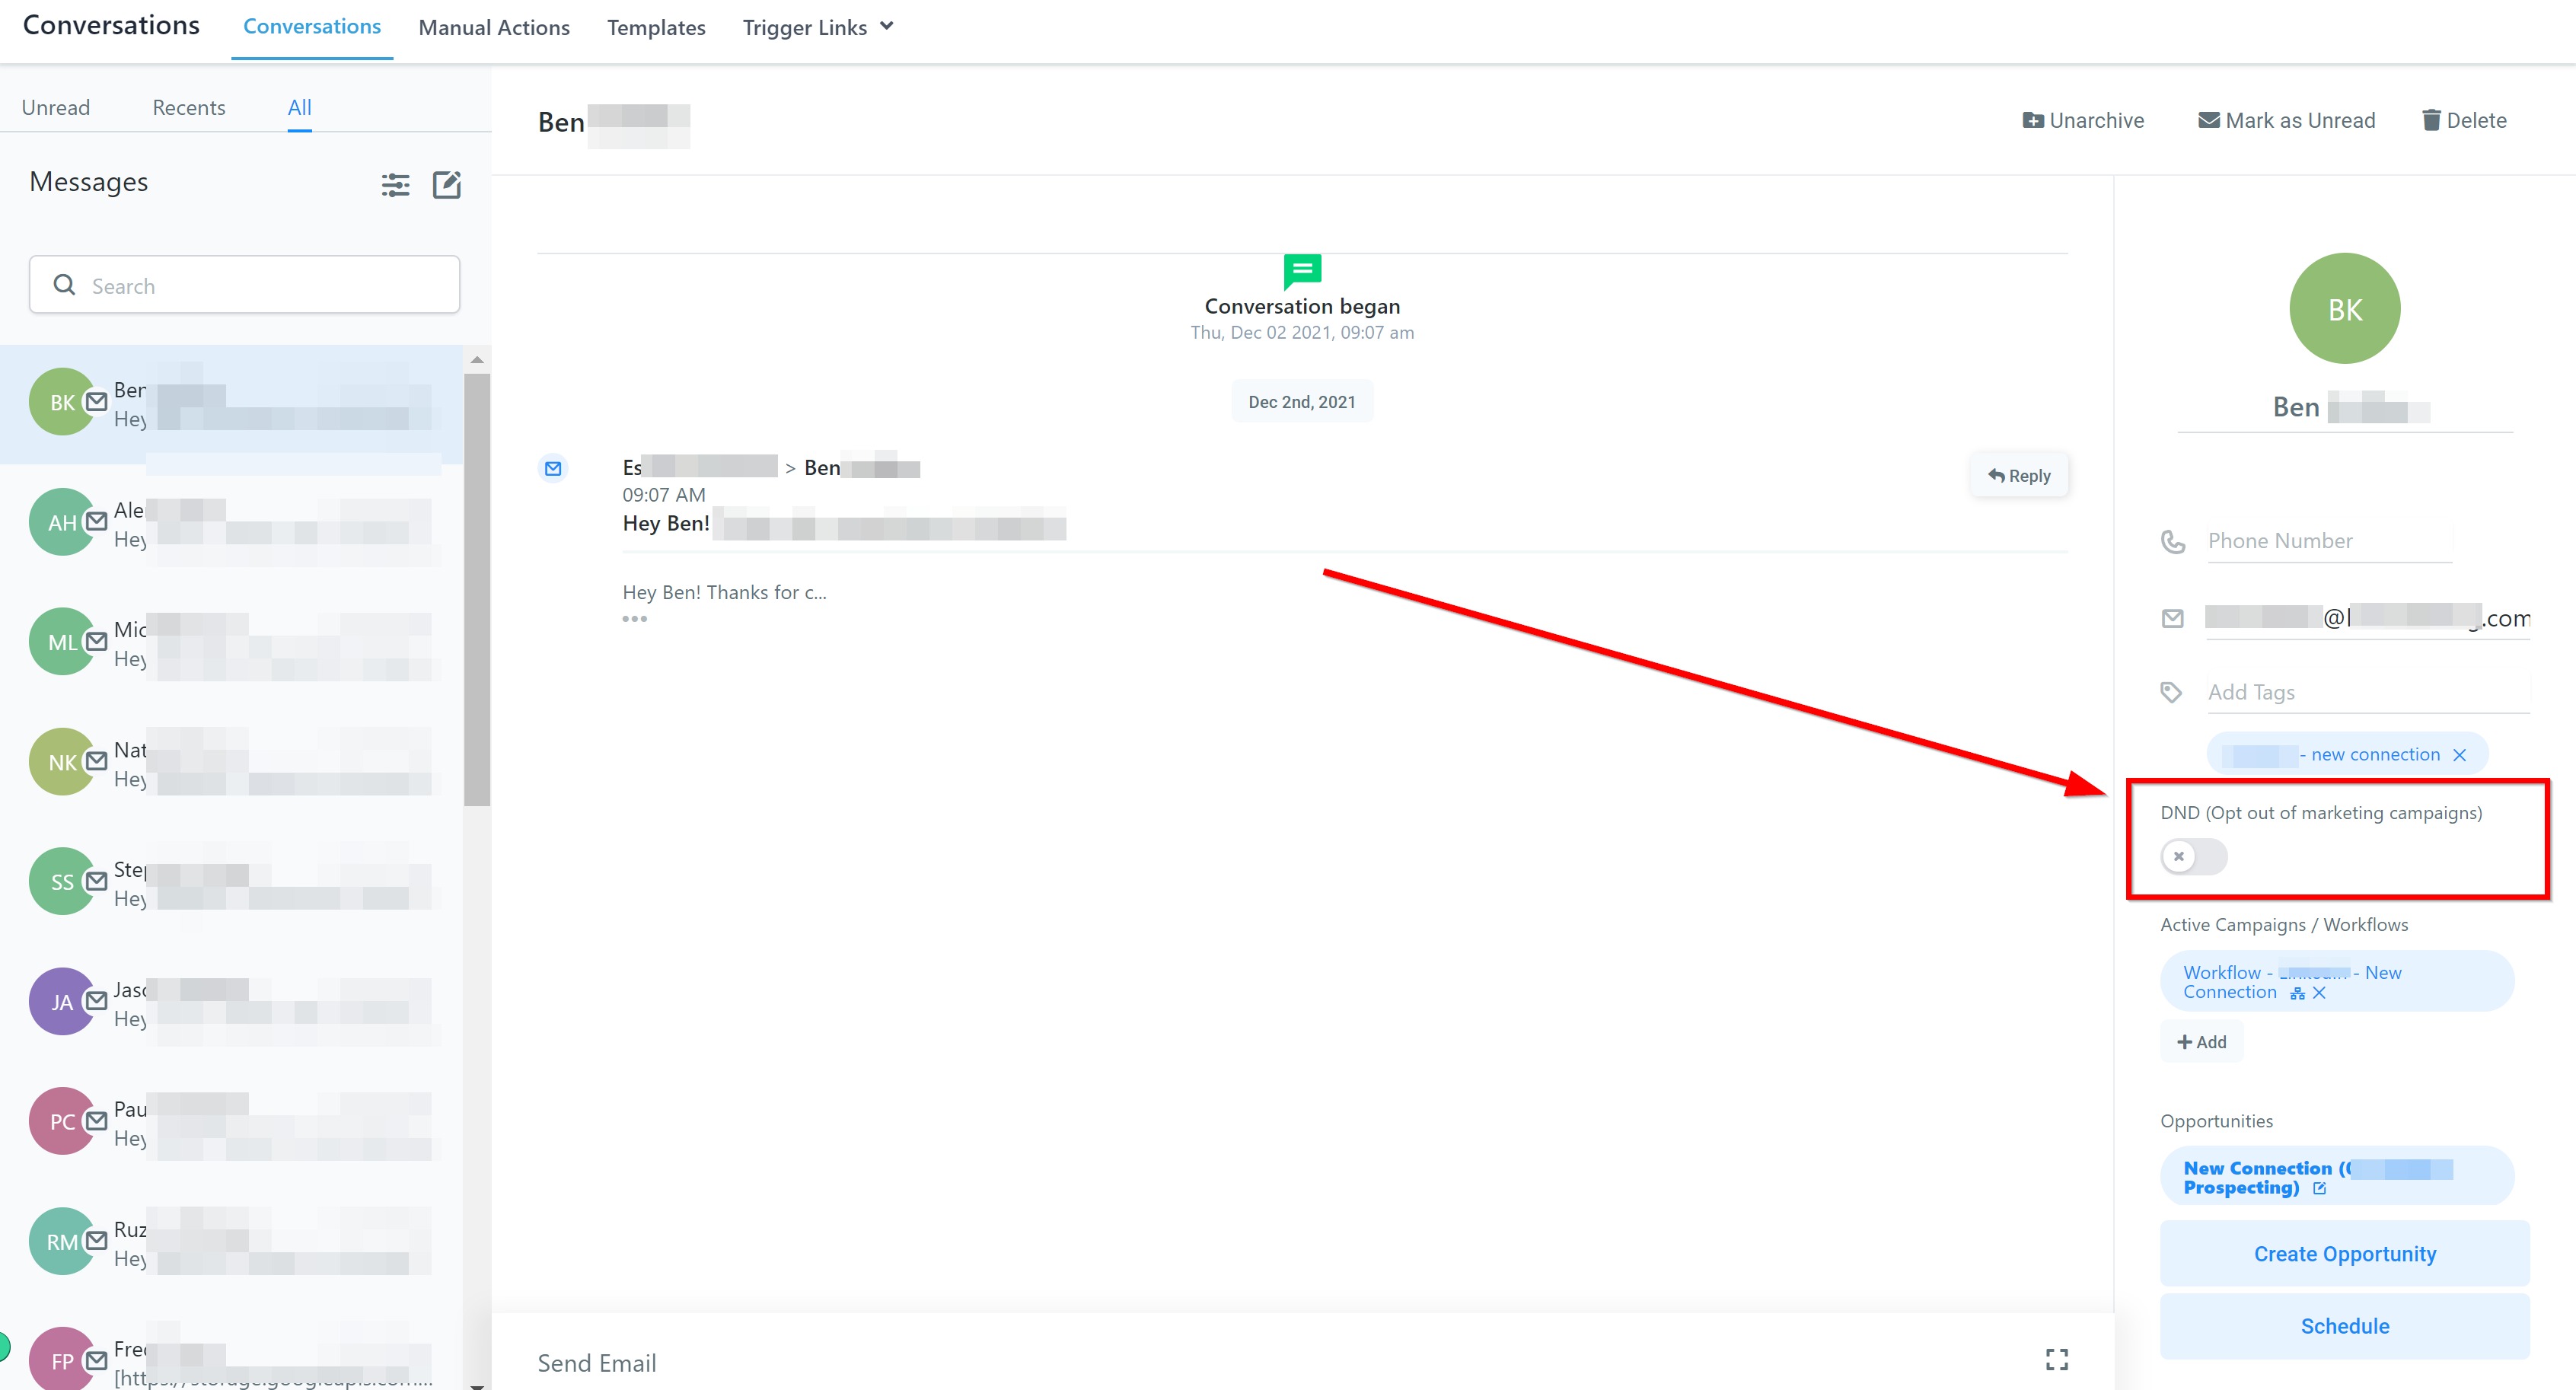Click Reply on the Hey Ben email
The image size is (2576, 1390).
click(x=2019, y=476)
